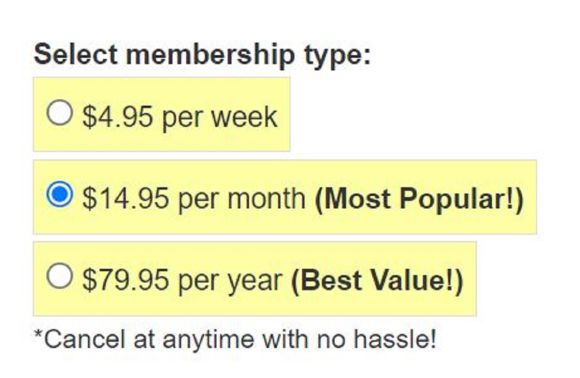Click the bold '(Best Value!)' text
The width and height of the screenshot is (580, 378).
click(x=377, y=281)
